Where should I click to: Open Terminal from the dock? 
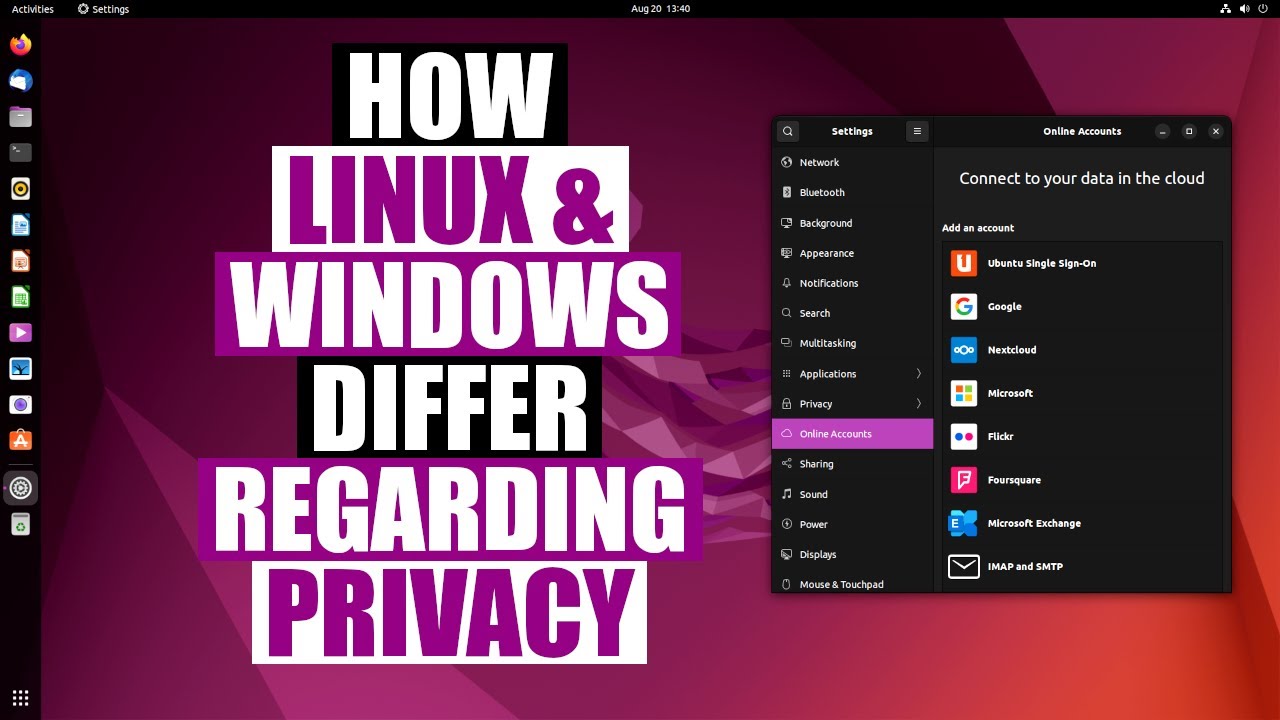click(20, 153)
